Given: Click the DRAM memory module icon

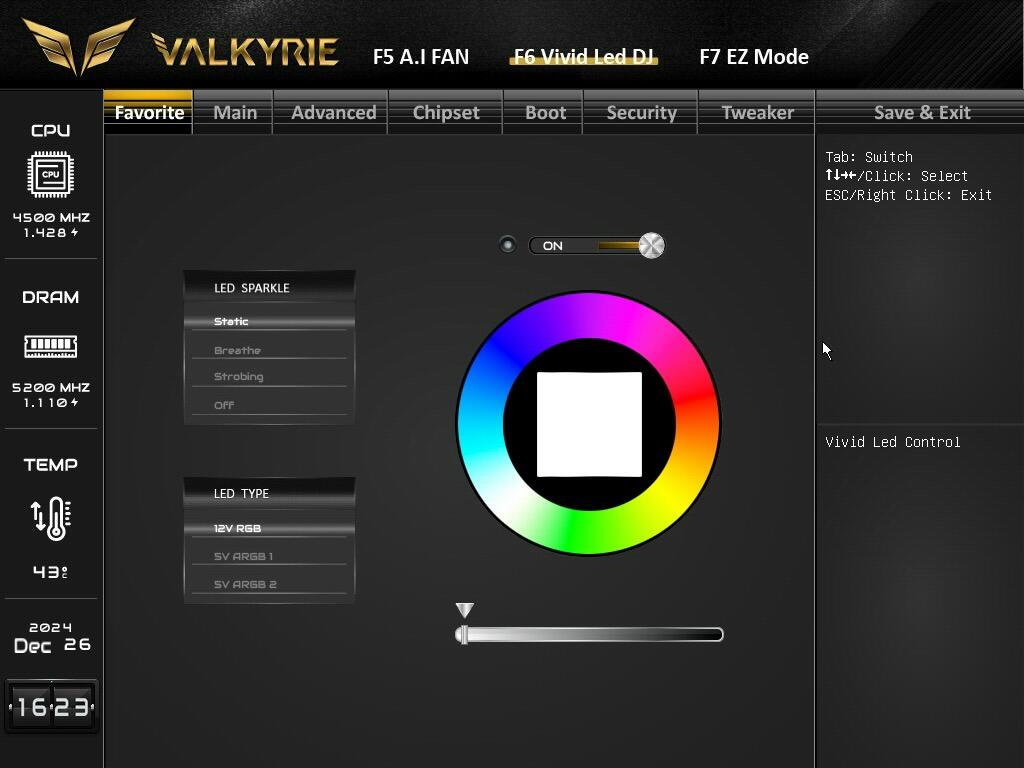Looking at the screenshot, I should point(50,346).
